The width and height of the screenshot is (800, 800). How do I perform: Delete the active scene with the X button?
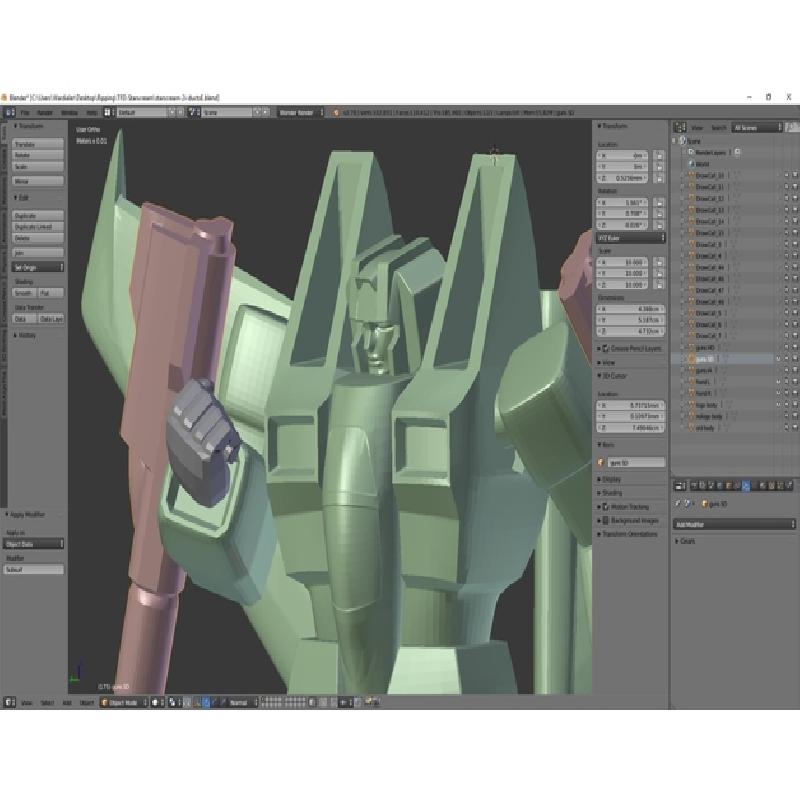[265, 112]
